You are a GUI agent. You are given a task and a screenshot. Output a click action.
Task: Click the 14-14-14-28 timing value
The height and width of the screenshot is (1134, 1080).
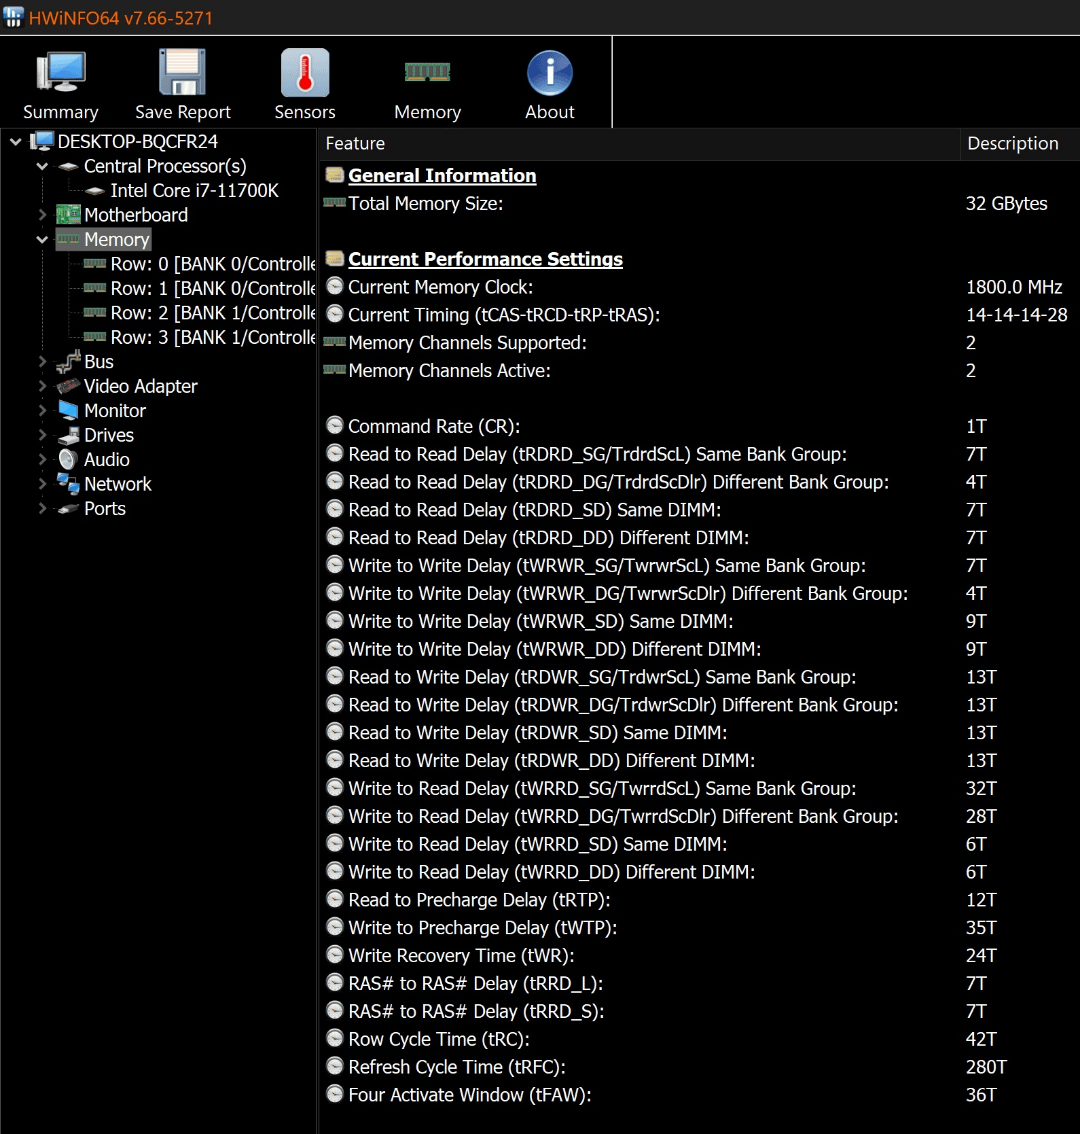point(1016,315)
